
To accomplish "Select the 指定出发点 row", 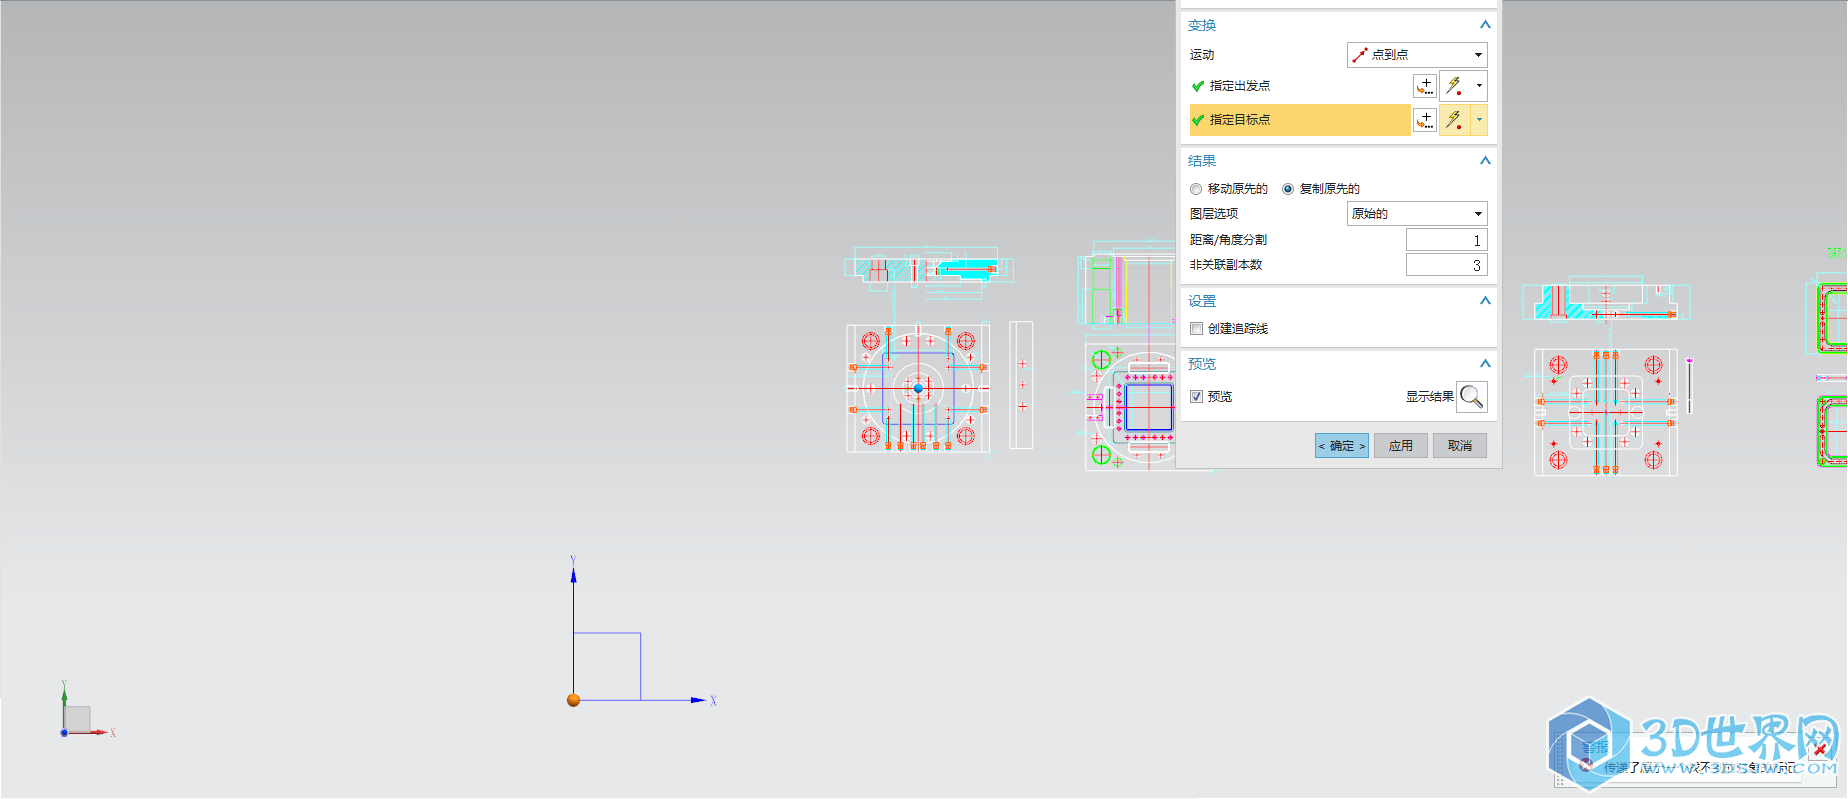I will pyautogui.click(x=1300, y=86).
